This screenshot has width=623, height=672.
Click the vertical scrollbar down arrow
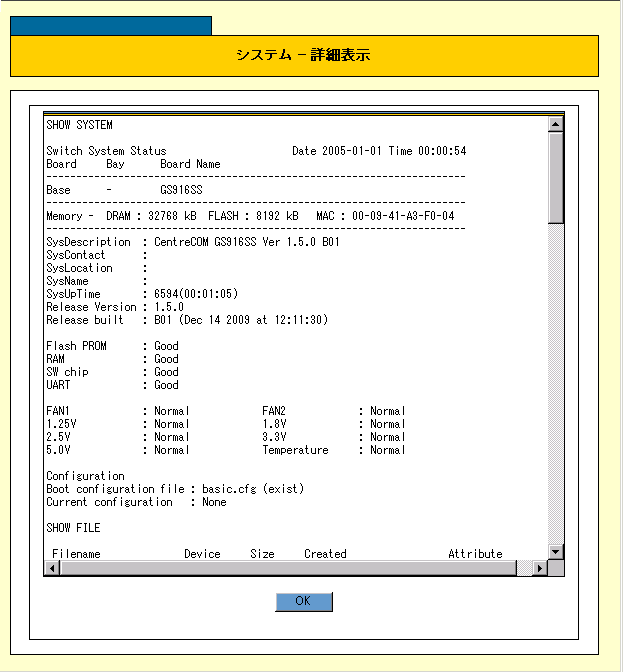point(556,552)
